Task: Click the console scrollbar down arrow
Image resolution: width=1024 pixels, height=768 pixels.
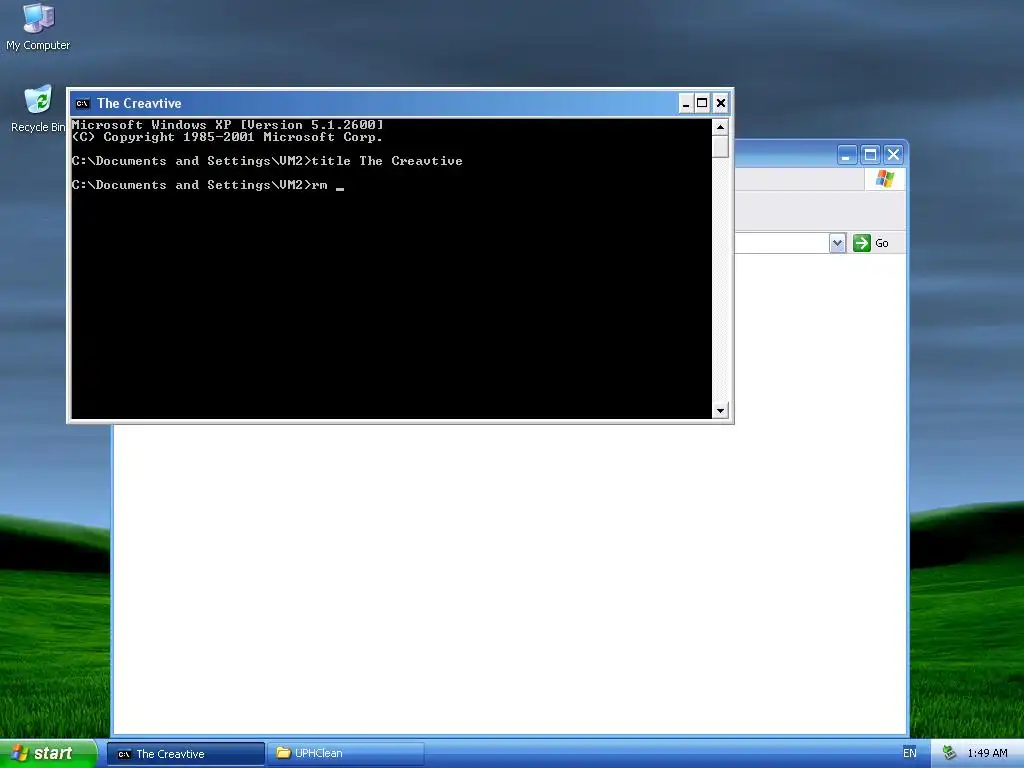Action: click(720, 410)
